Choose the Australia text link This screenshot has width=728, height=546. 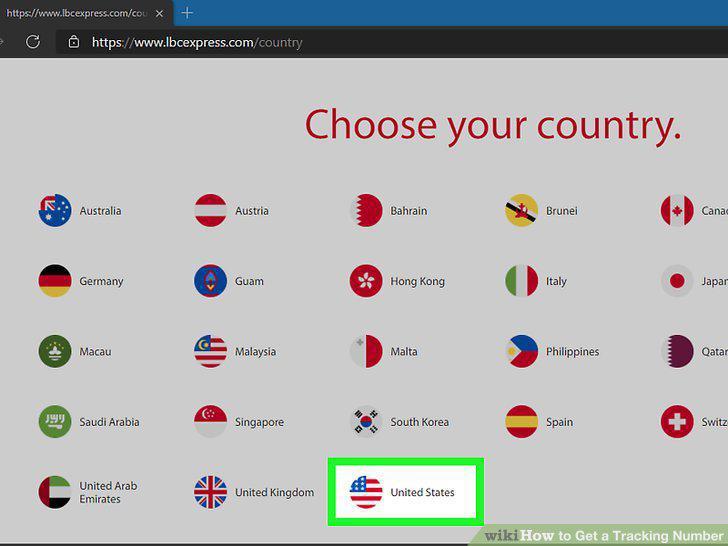[100, 211]
